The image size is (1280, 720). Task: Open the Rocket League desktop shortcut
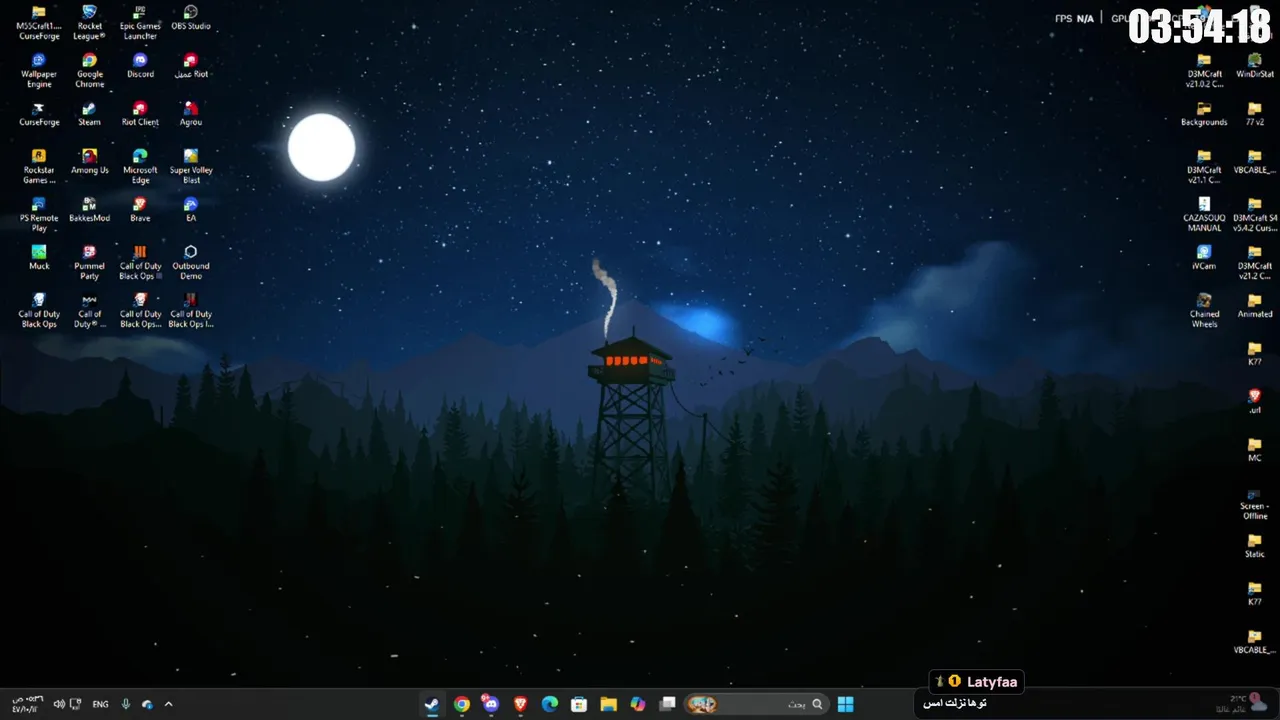coord(89,24)
